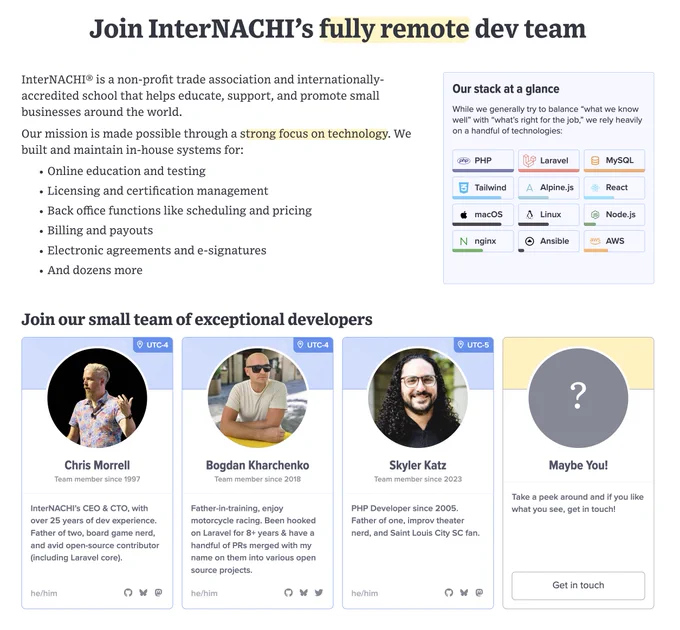The width and height of the screenshot is (680, 630).
Task: Click Chris Morrell's profile photo
Action: (x=97, y=398)
